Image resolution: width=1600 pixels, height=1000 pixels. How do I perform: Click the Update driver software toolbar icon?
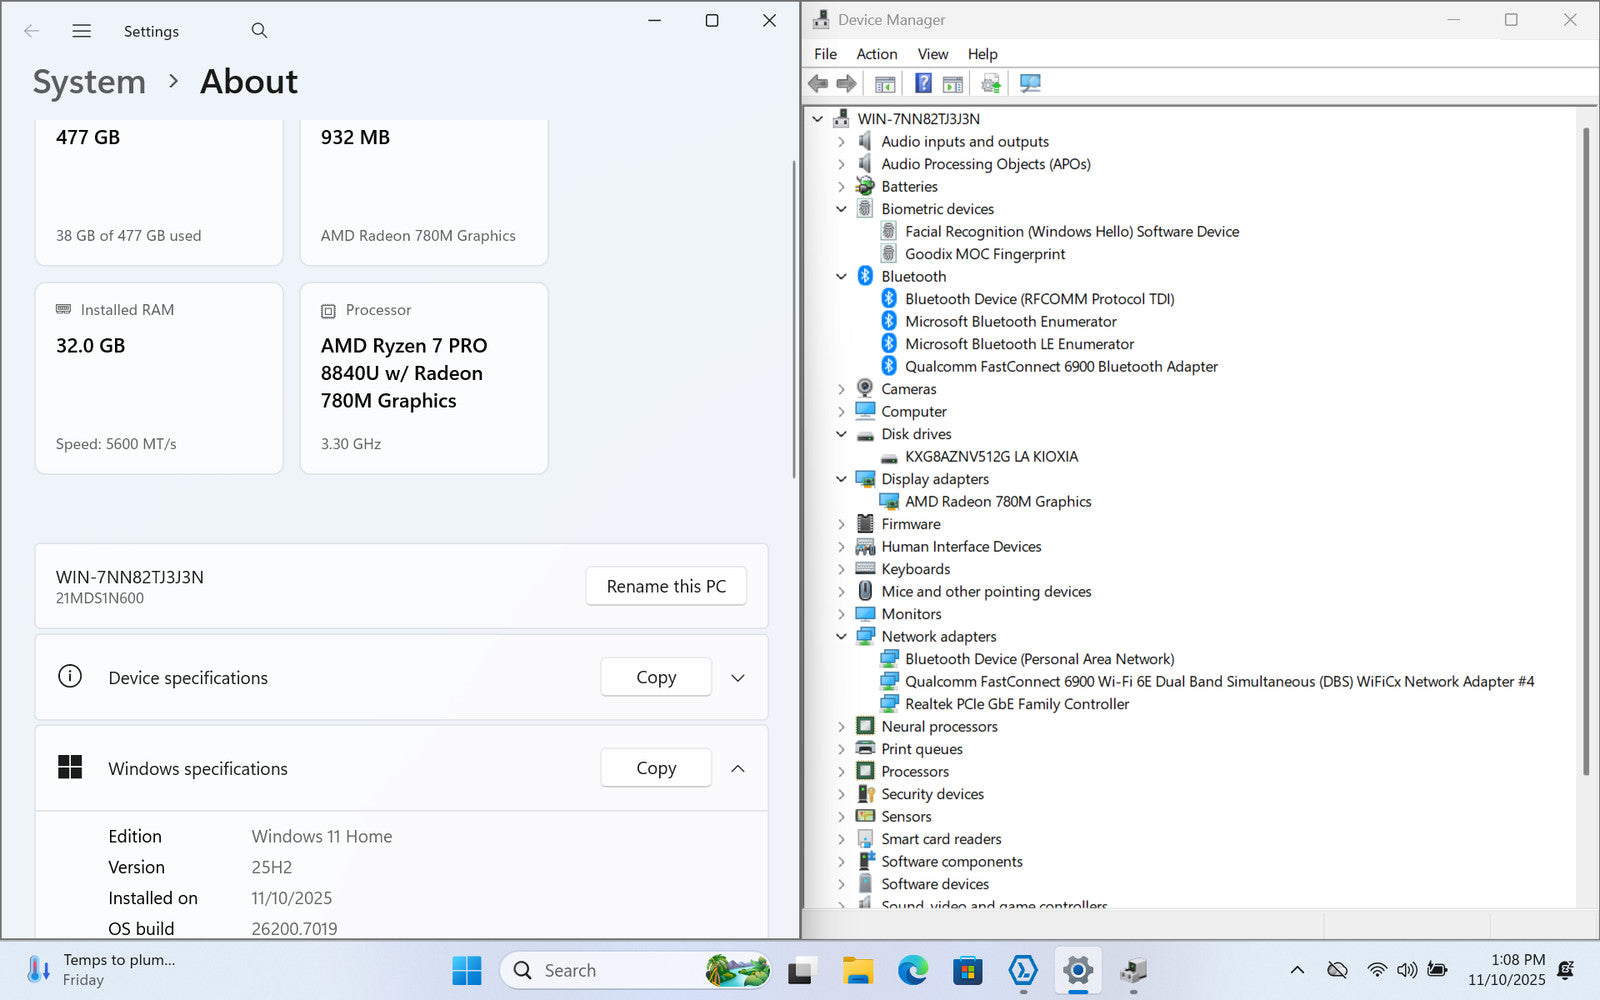[x=990, y=84]
